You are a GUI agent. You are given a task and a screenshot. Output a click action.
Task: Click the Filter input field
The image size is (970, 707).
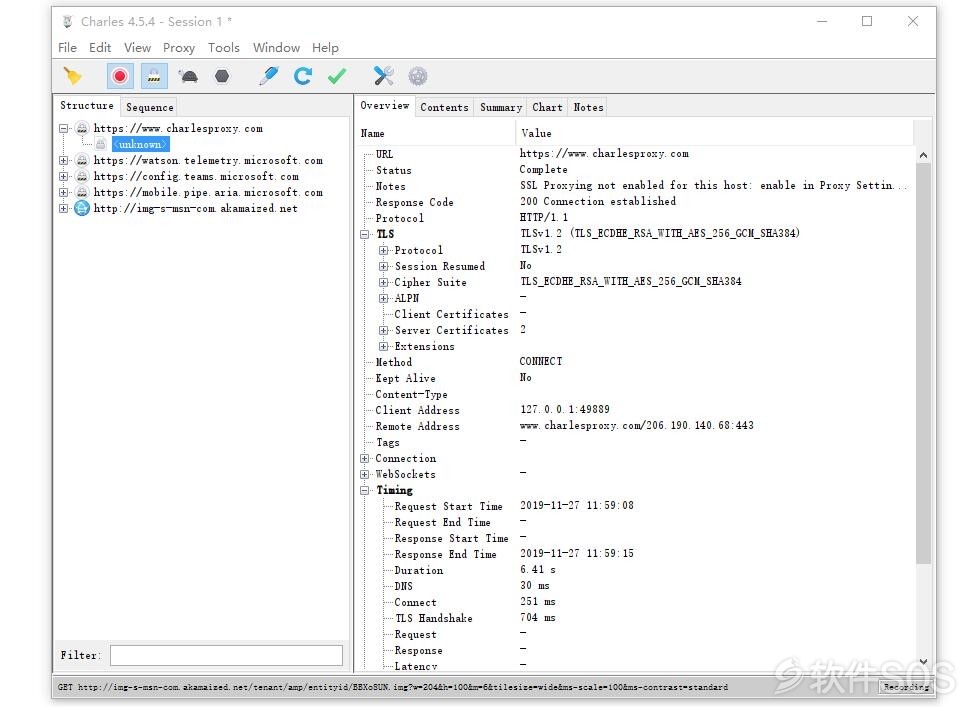tap(226, 655)
